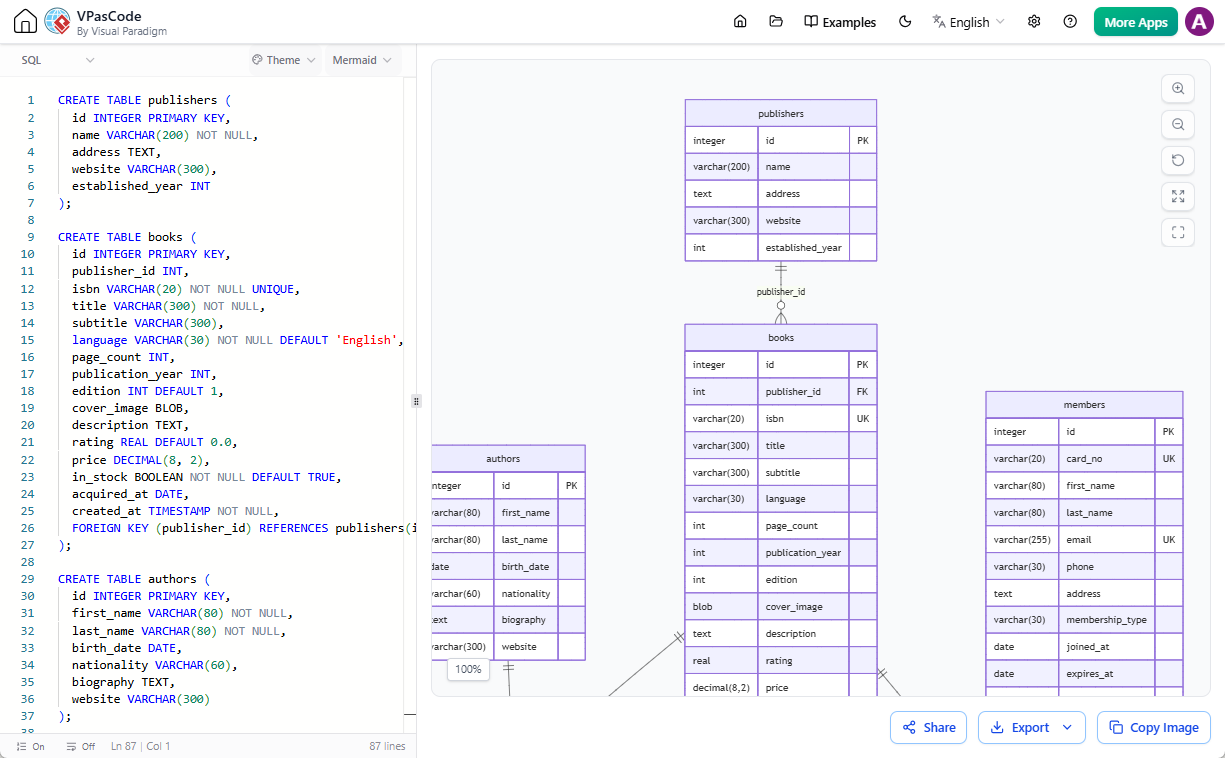Click line number 26 in the gutter
Image resolution: width=1225 pixels, height=758 pixels.
point(28,528)
